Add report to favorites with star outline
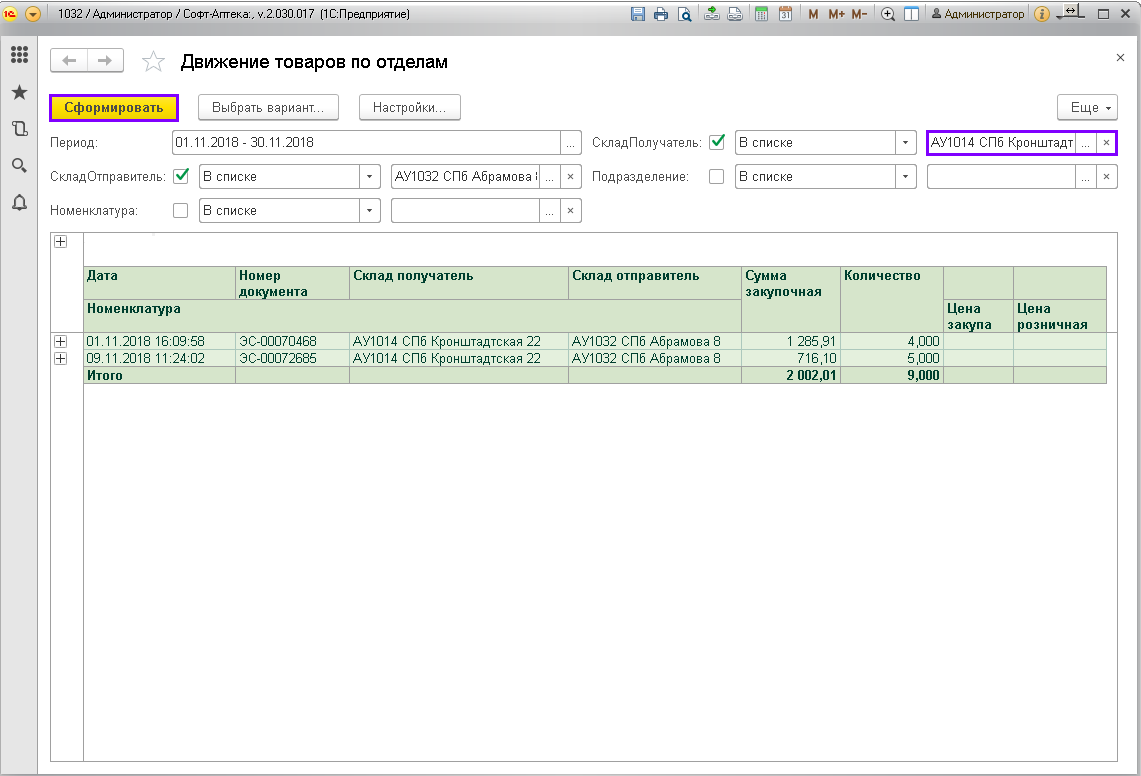The width and height of the screenshot is (1141, 776). [x=153, y=62]
